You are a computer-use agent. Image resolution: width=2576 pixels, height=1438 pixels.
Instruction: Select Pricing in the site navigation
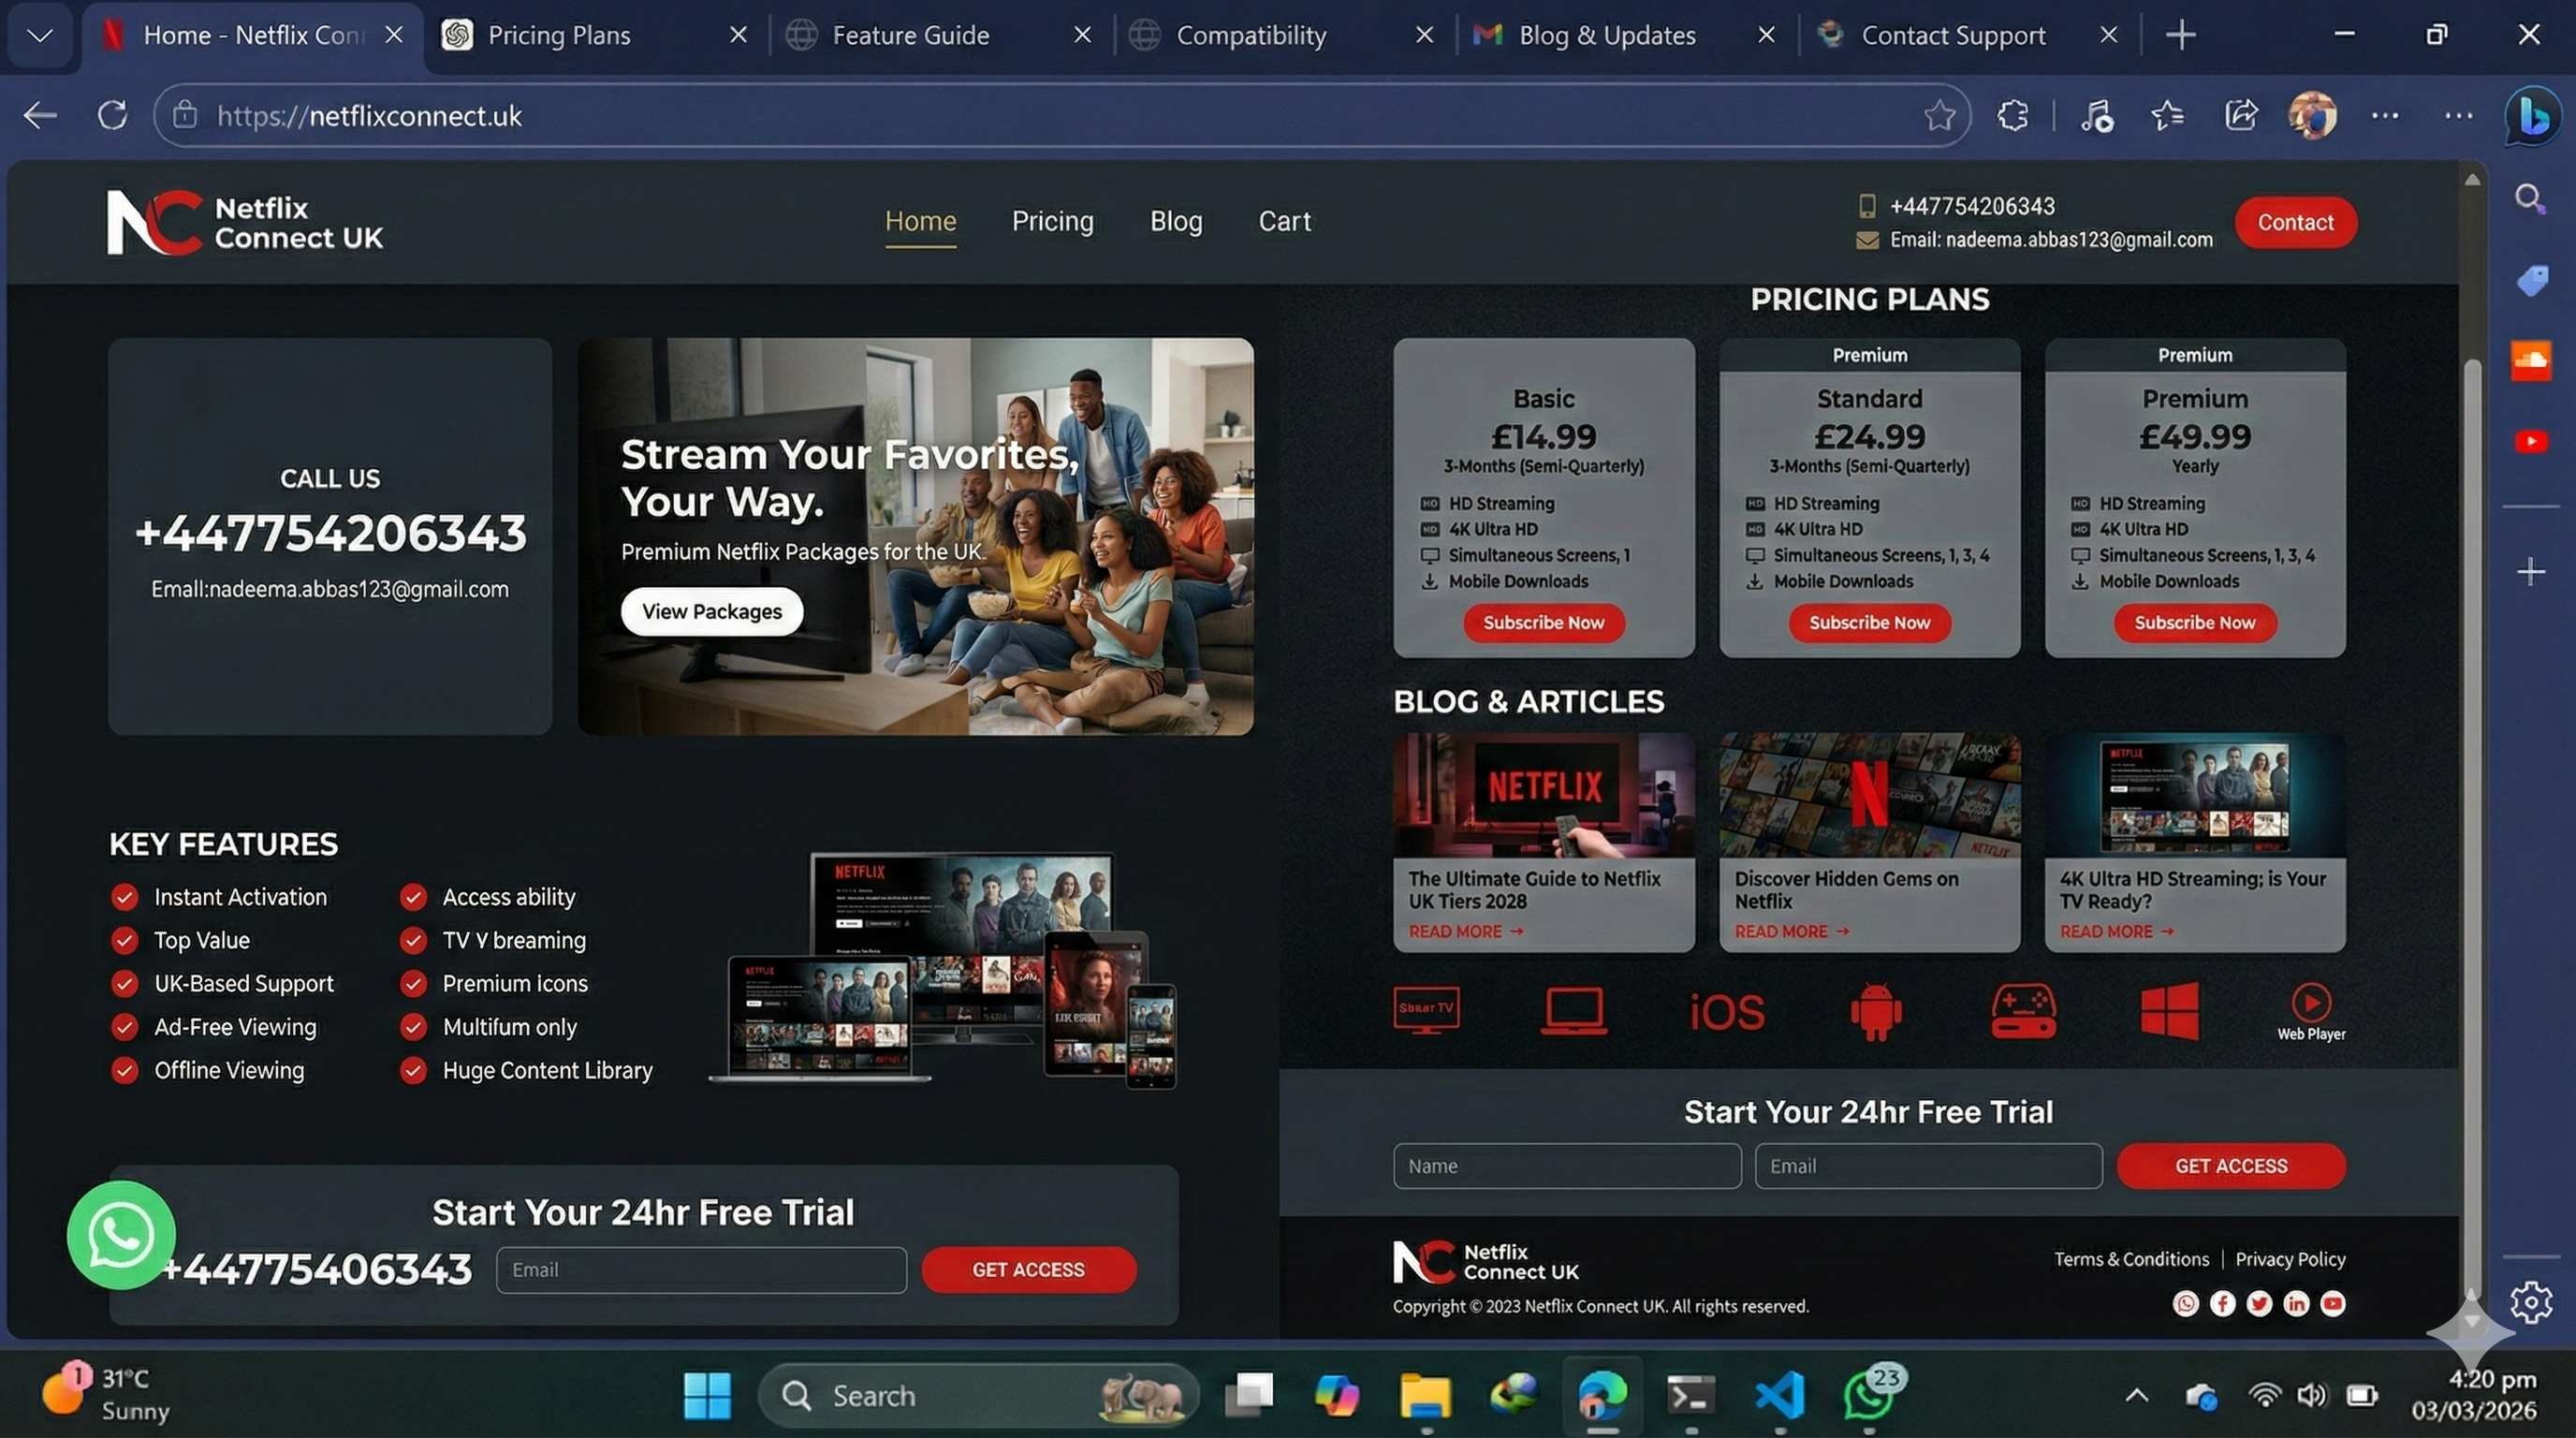coord(1052,221)
